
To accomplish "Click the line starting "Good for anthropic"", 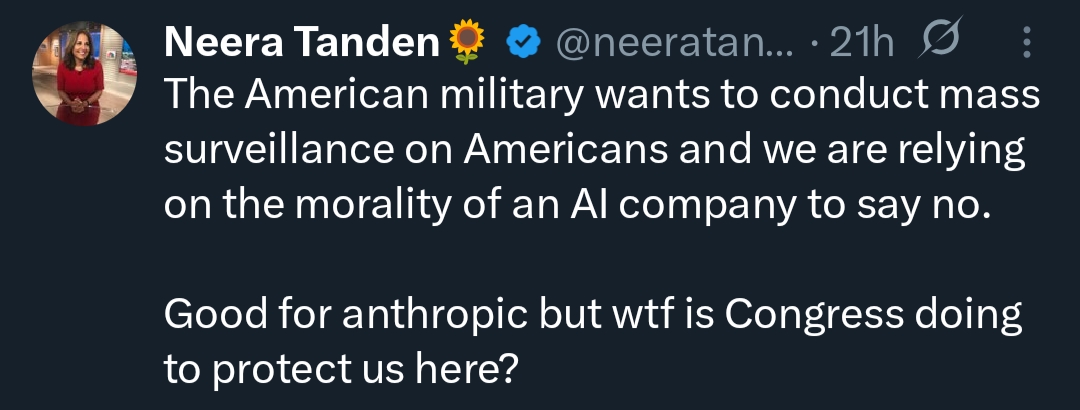I will coord(593,316).
